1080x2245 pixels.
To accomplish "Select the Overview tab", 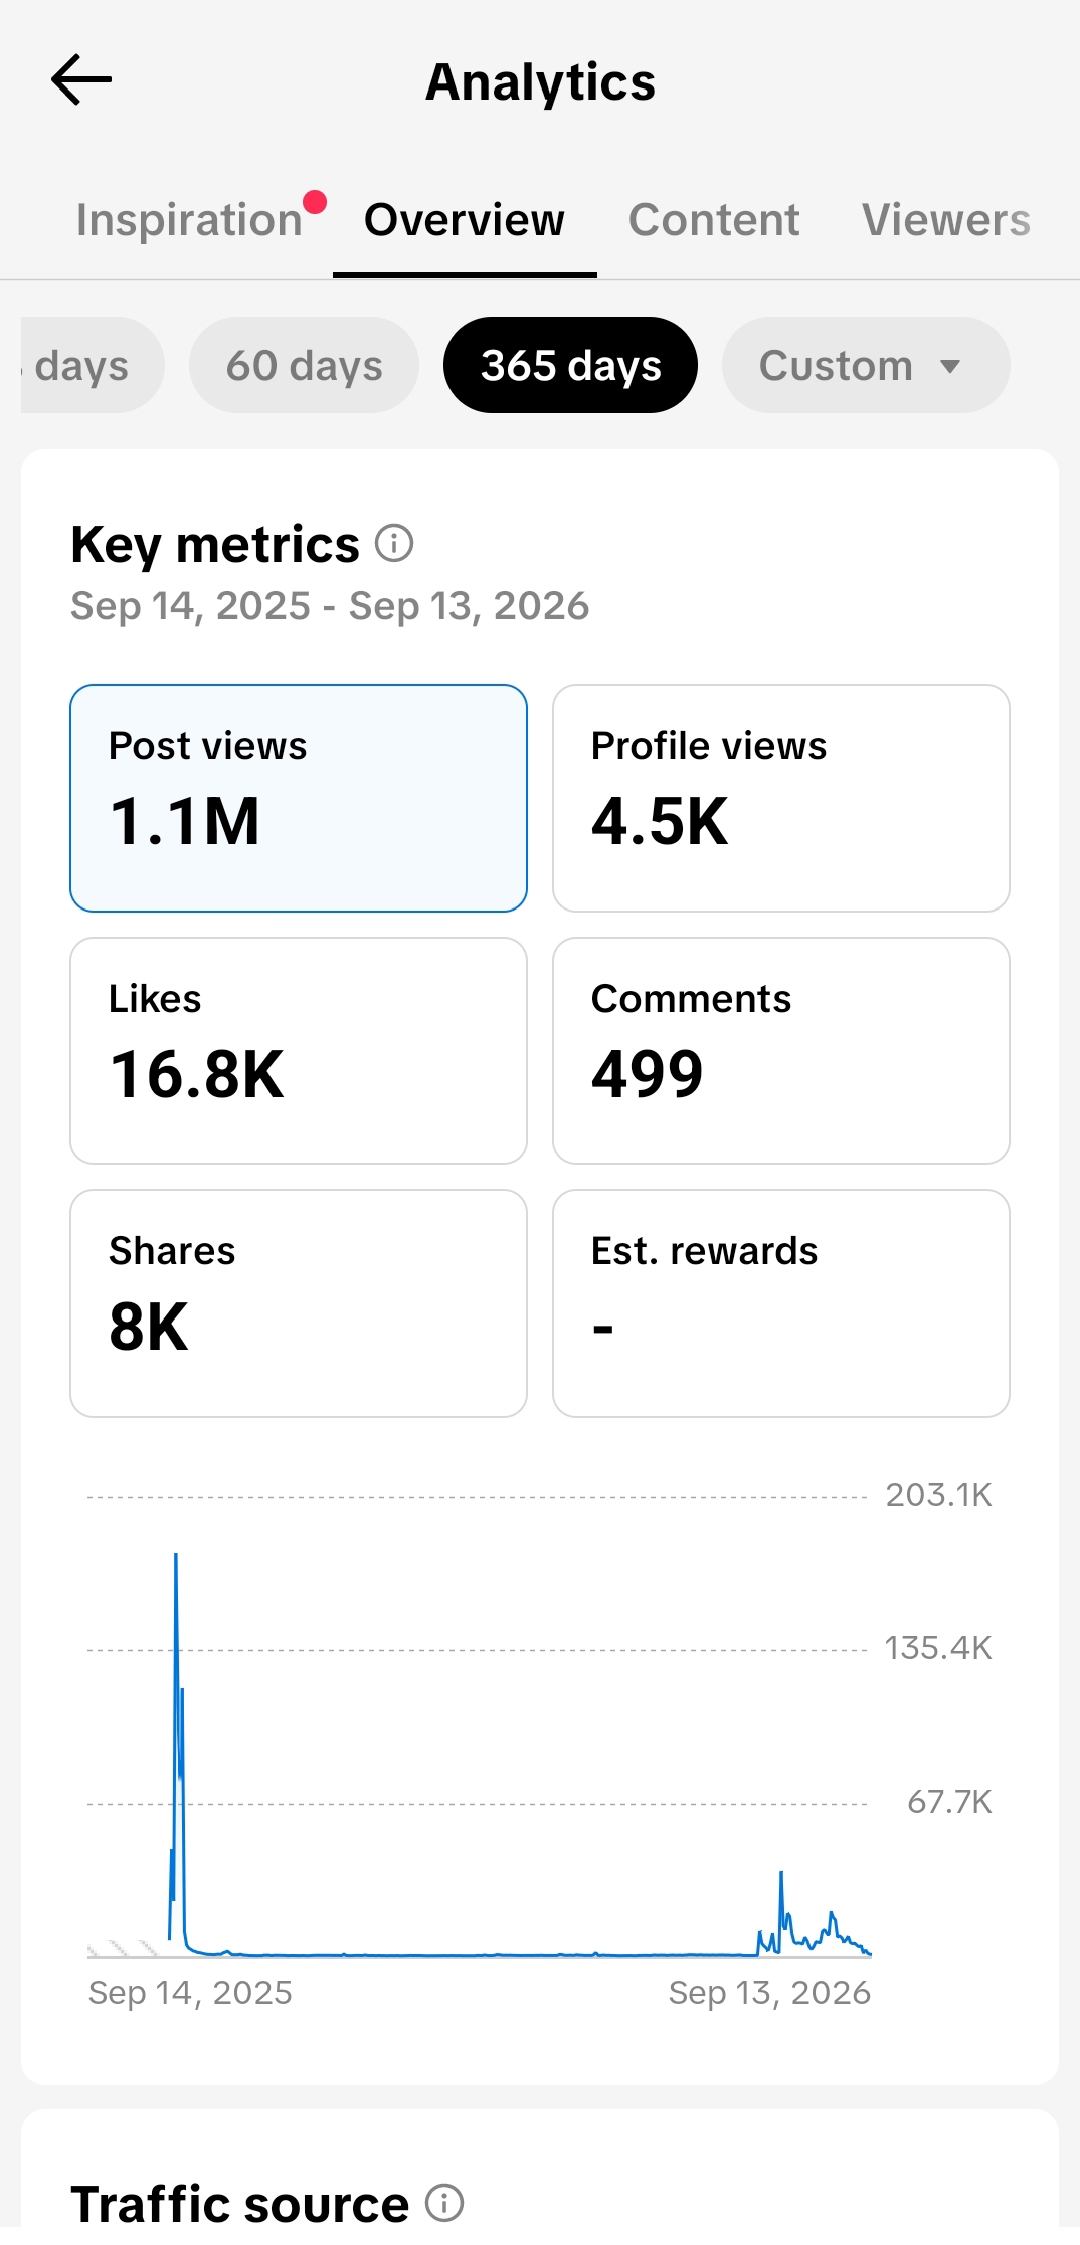I will 464,220.
